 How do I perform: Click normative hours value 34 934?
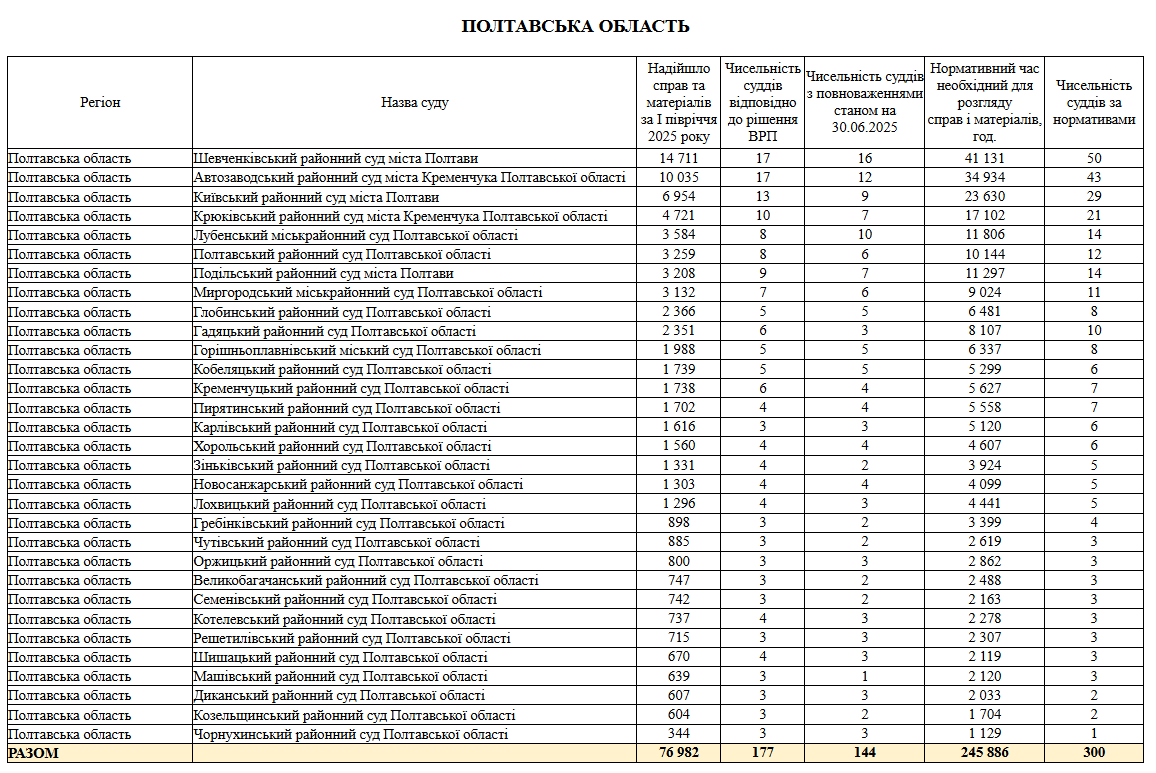click(984, 178)
